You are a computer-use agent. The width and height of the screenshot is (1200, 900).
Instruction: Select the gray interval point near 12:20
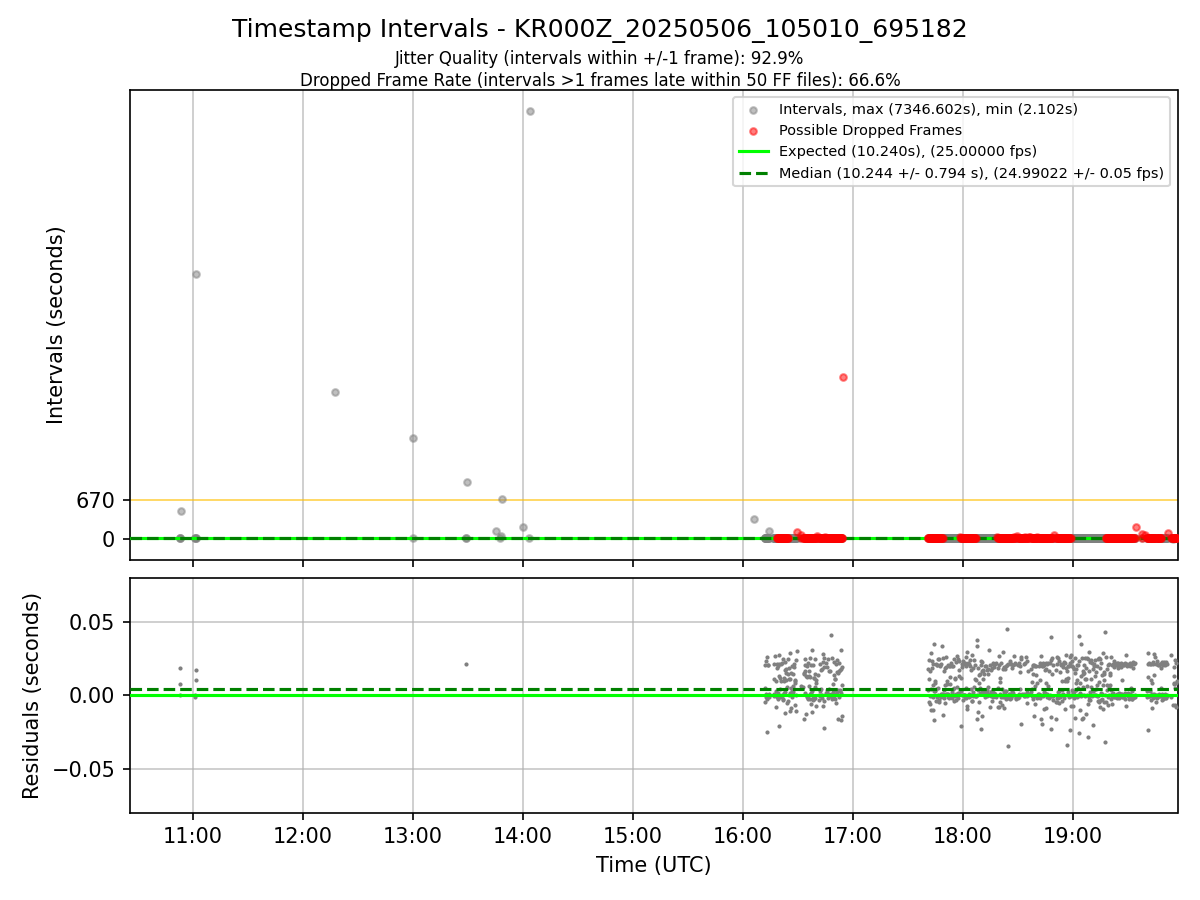pyautogui.click(x=335, y=392)
